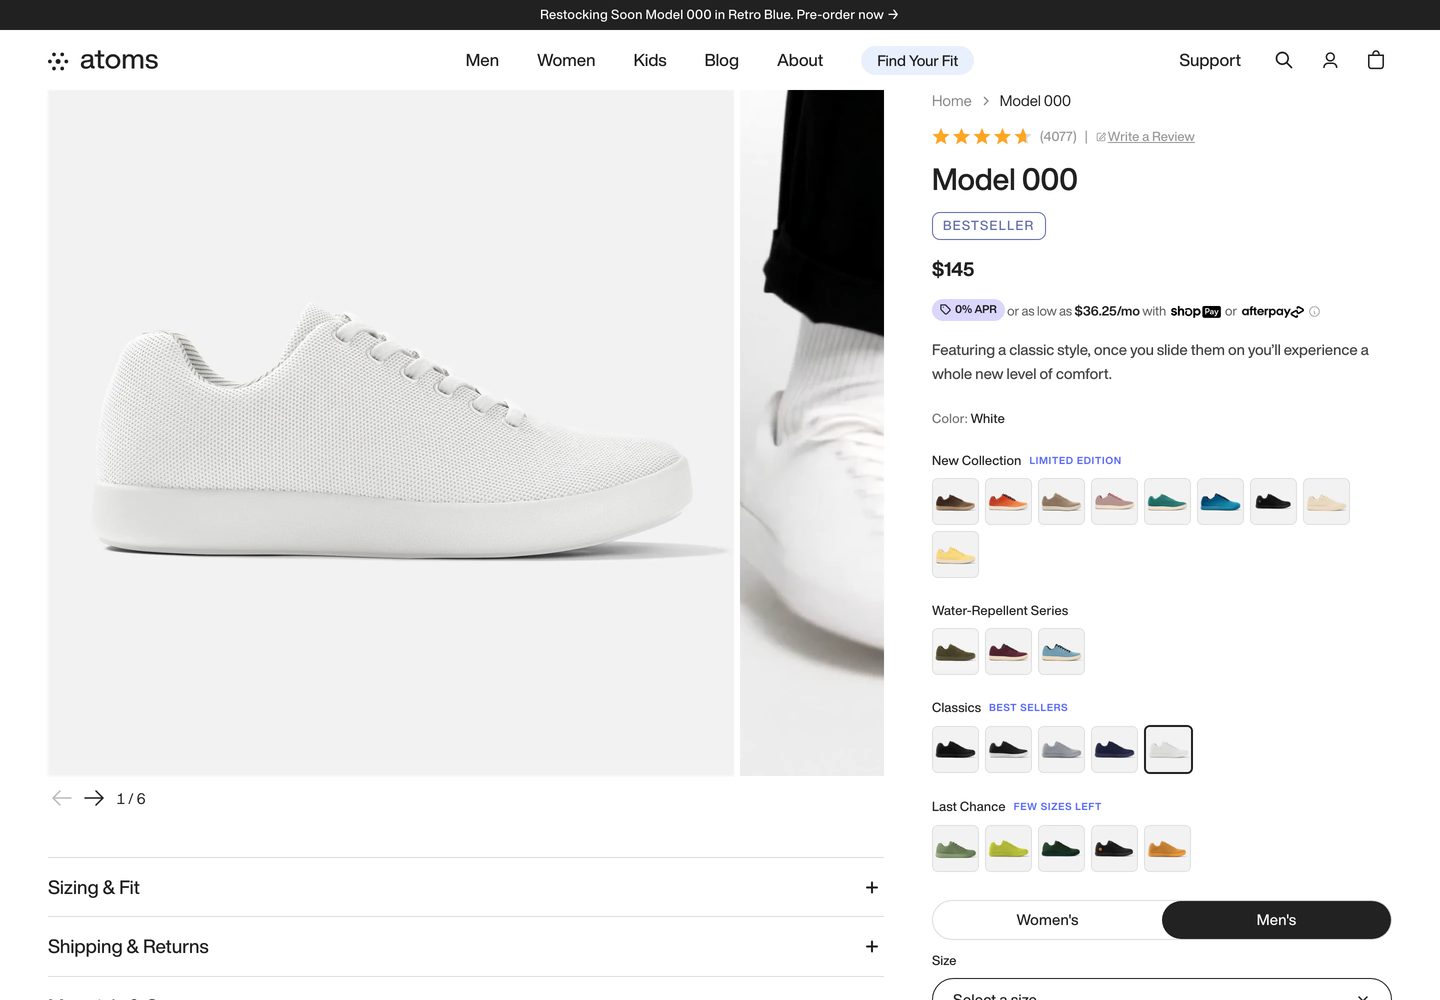Click the atoms logo
1440x1000 pixels.
click(x=103, y=60)
